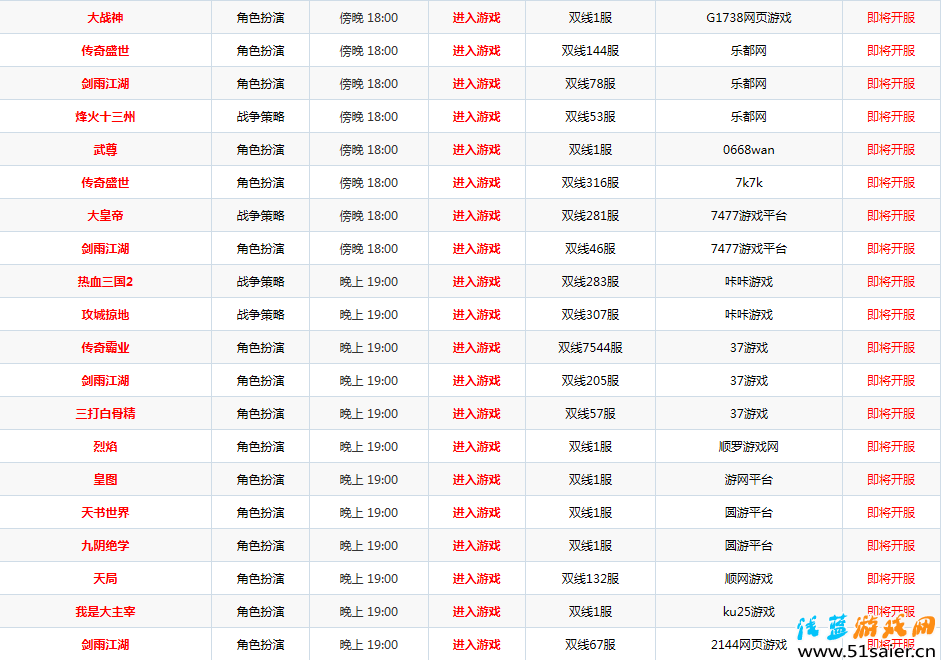Open 剑雨江湖 in the 双线205服 row
The width and height of the screenshot is (941, 660).
pyautogui.click(x=105, y=381)
